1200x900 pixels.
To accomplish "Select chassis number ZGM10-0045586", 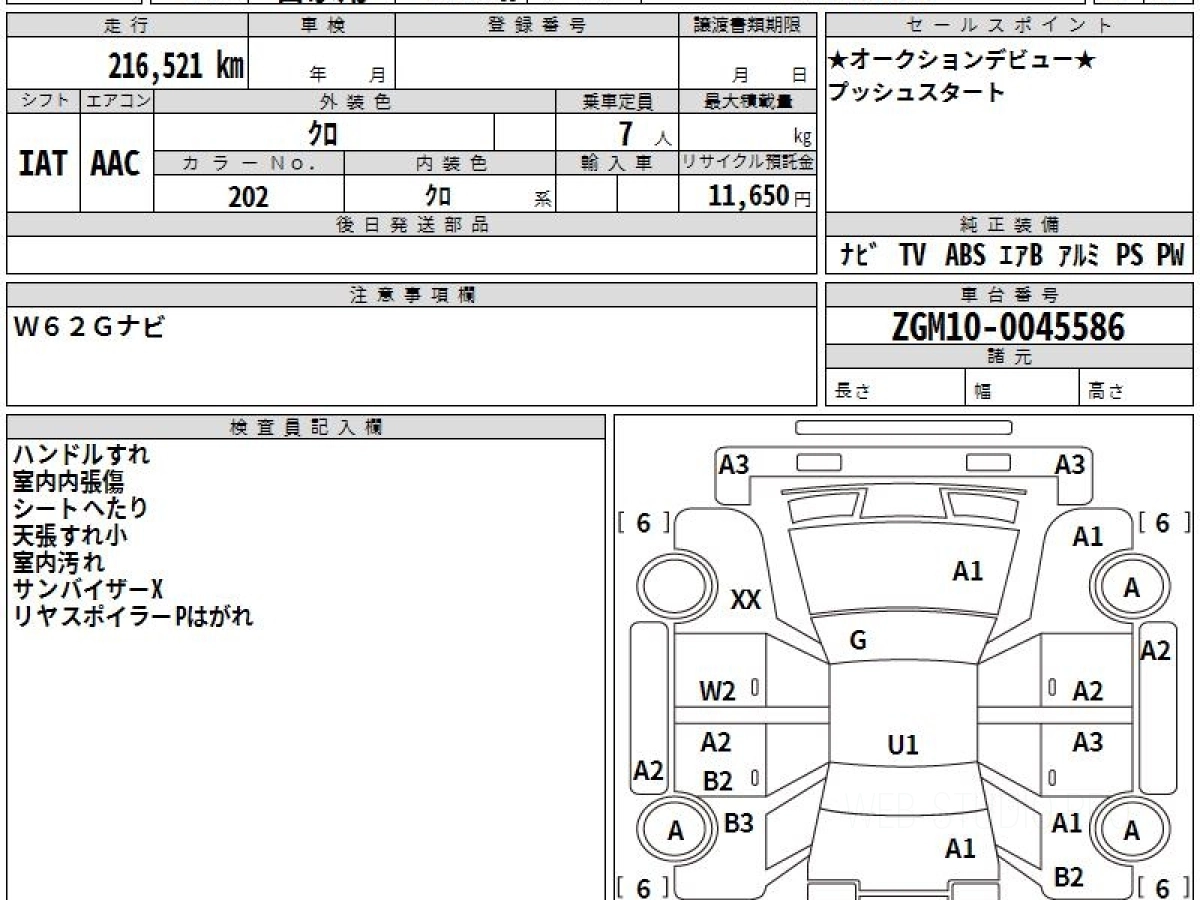I will pos(1008,327).
